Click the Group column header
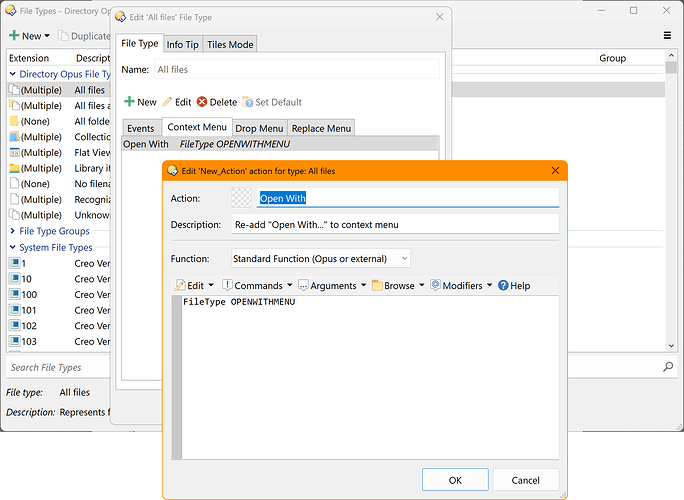684x500 pixels. 630,58
